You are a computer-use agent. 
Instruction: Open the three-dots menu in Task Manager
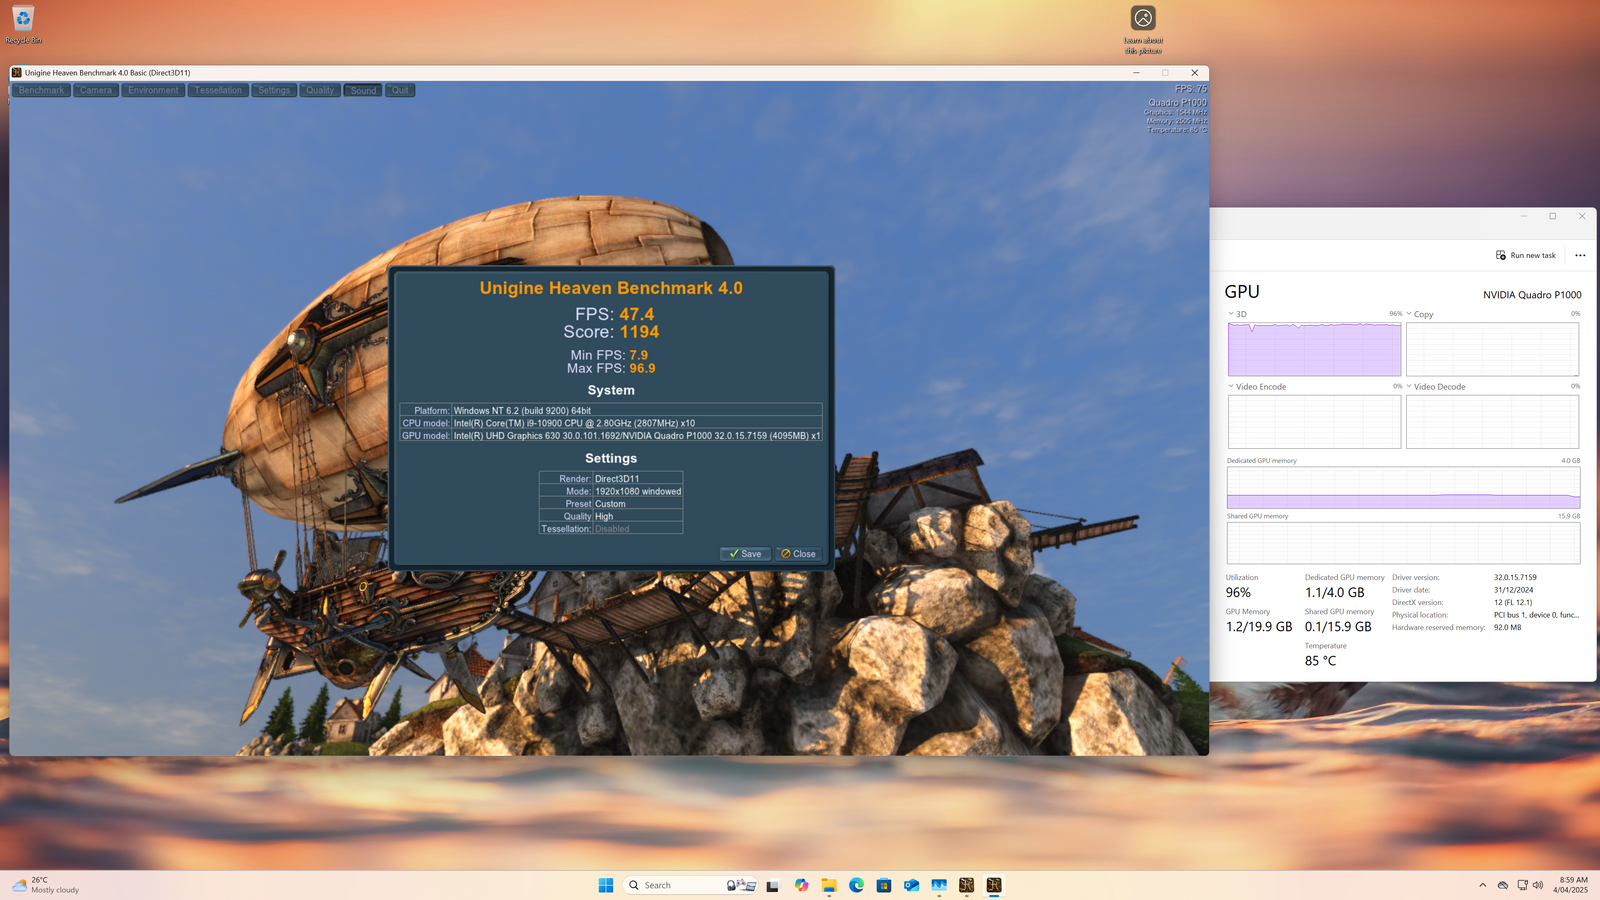tap(1580, 255)
